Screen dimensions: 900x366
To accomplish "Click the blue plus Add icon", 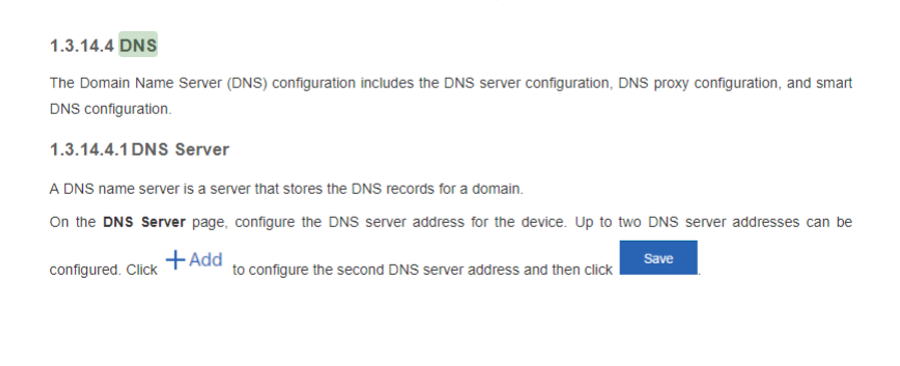I will tap(194, 260).
